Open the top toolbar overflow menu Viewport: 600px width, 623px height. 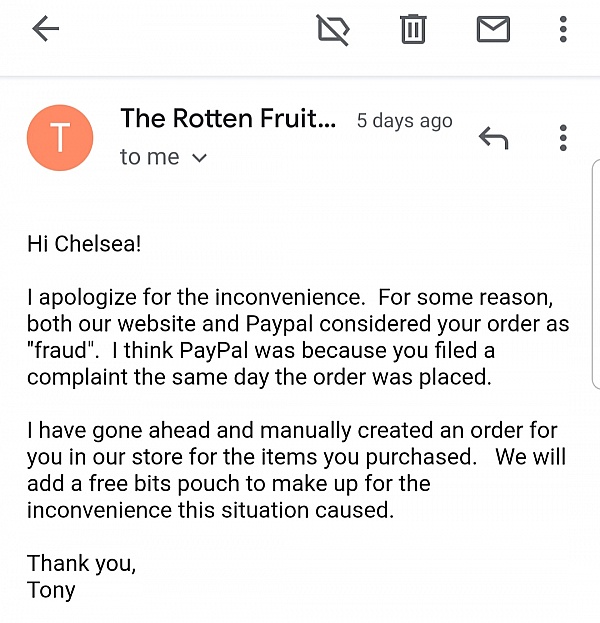(x=564, y=30)
